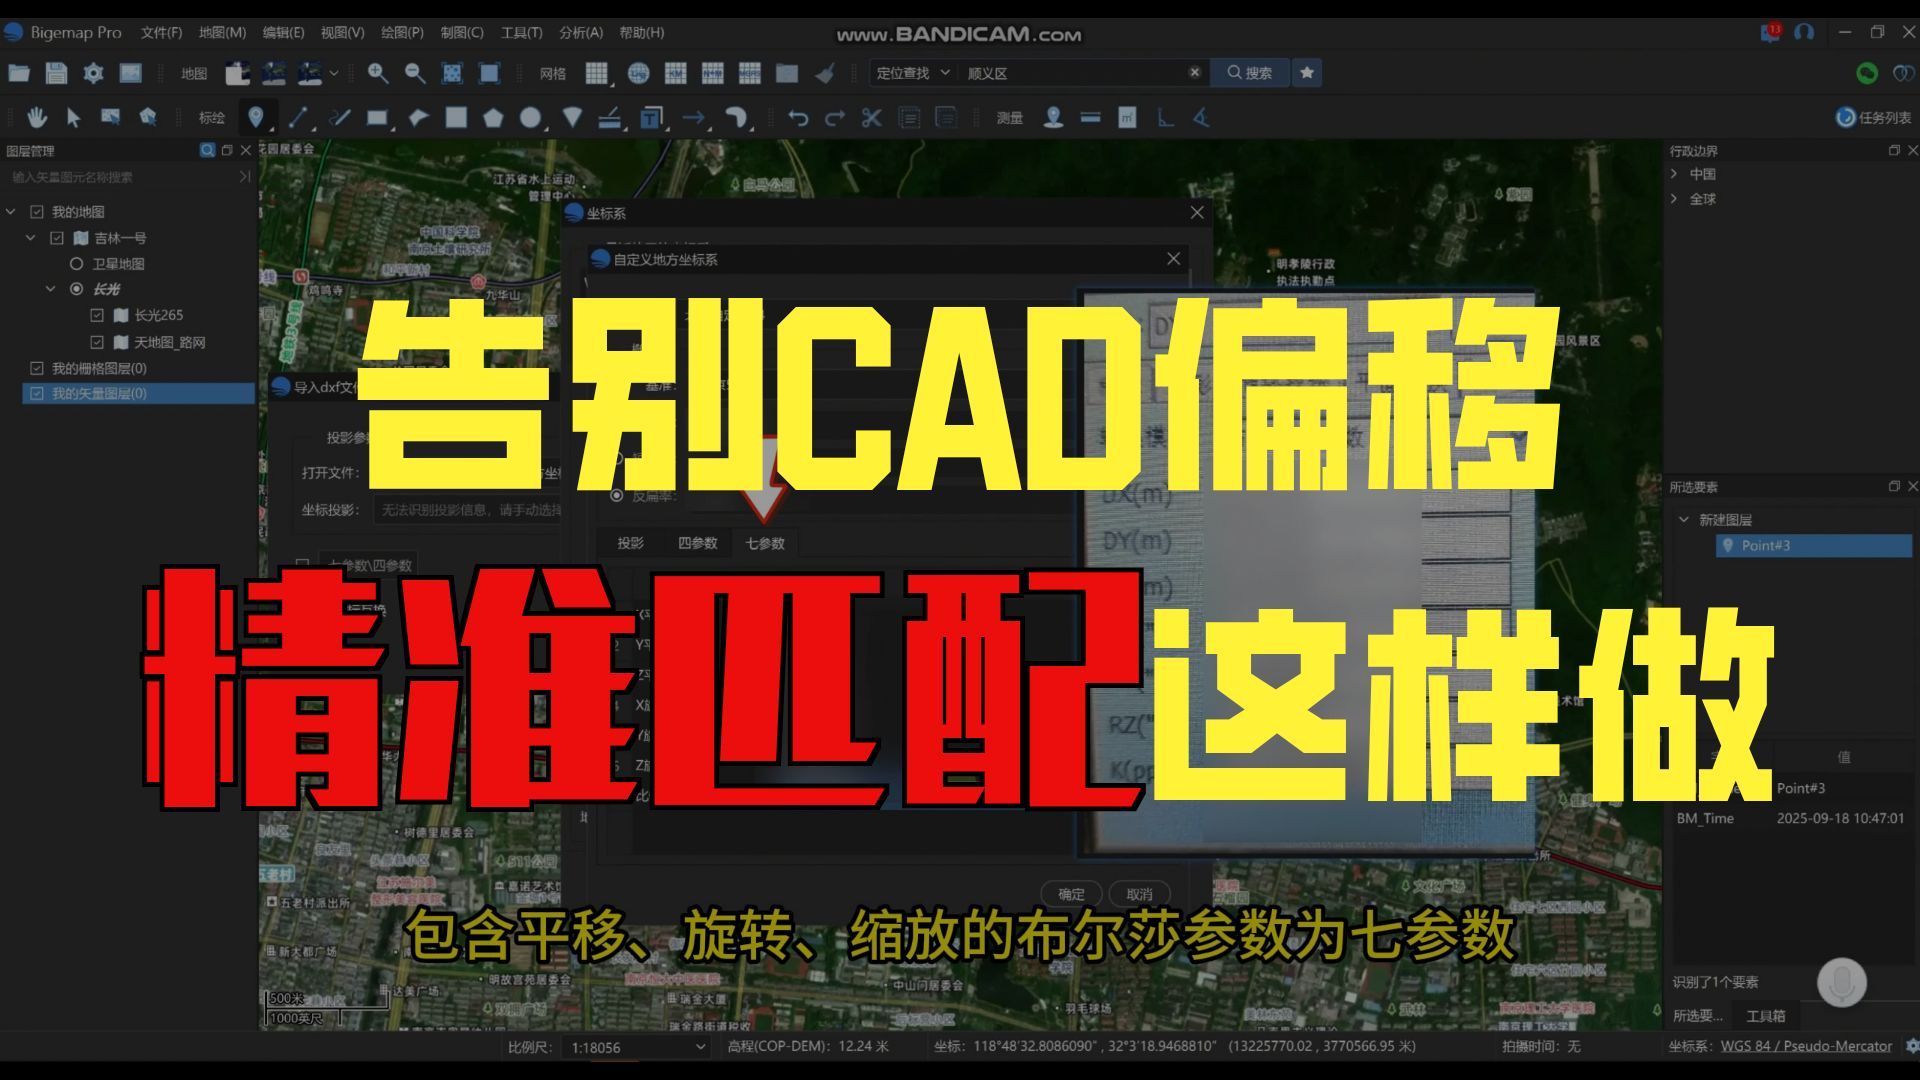Collapse 新建图层 in selected features

[x=1684, y=520]
